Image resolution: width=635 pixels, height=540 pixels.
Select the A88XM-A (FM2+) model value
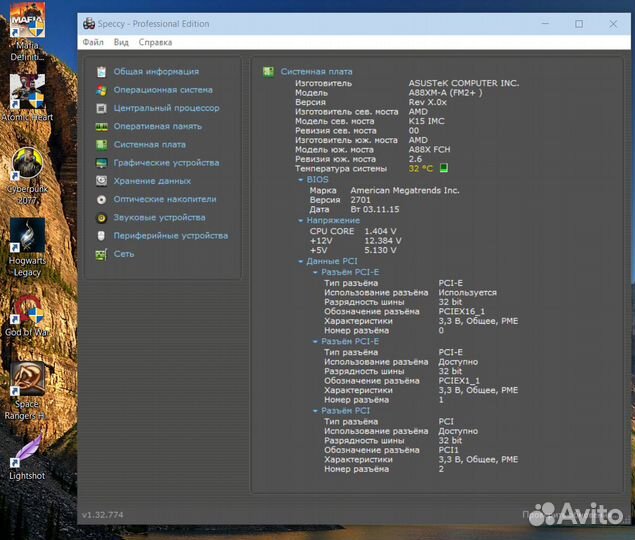coord(445,93)
